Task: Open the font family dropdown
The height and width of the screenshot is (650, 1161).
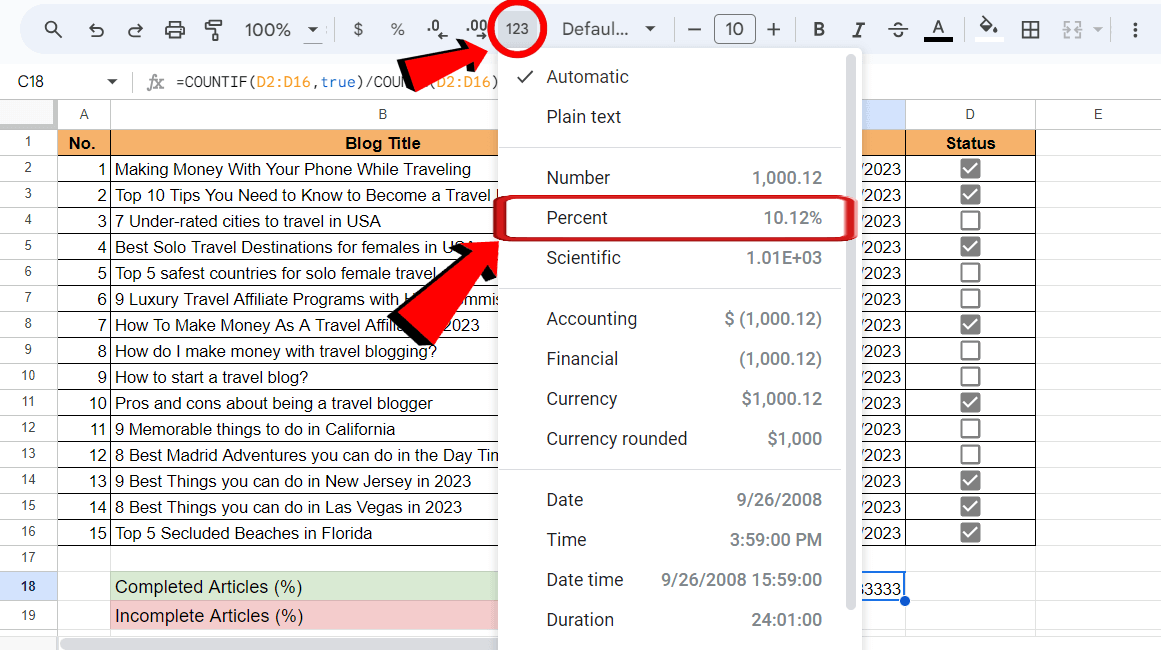Action: (x=610, y=30)
